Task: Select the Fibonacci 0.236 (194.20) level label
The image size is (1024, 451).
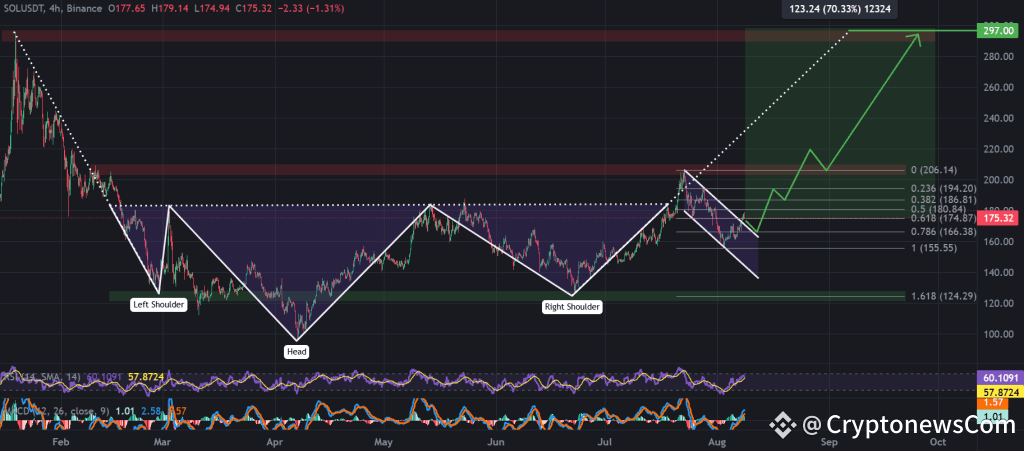Action: (943, 188)
